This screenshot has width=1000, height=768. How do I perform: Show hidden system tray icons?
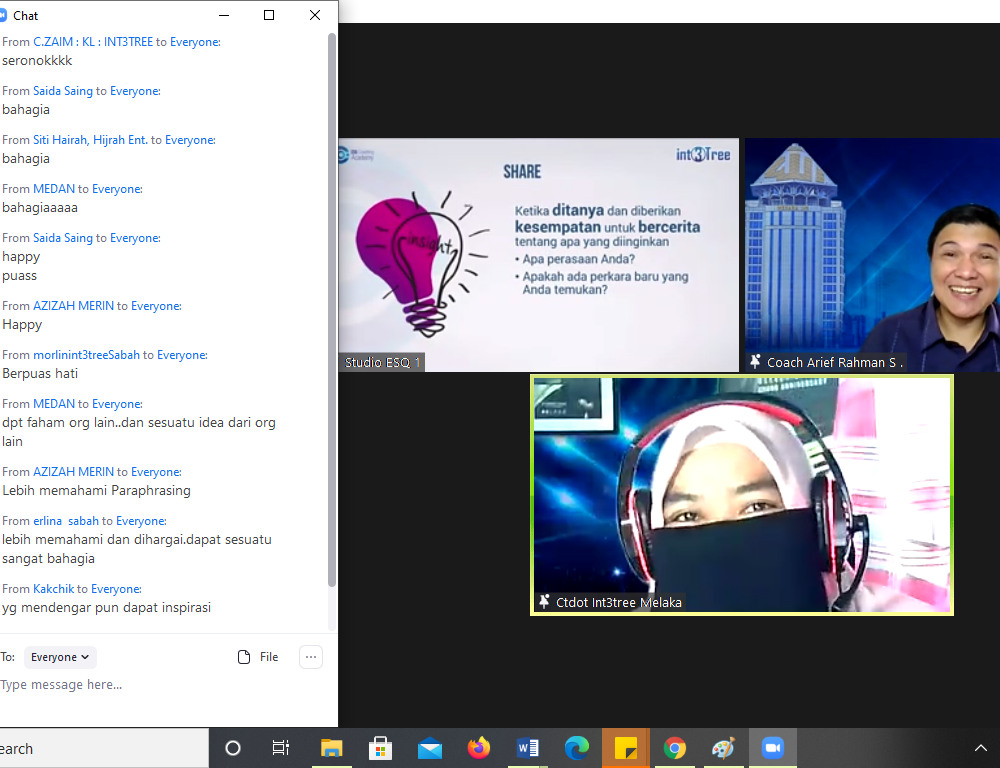click(x=980, y=748)
